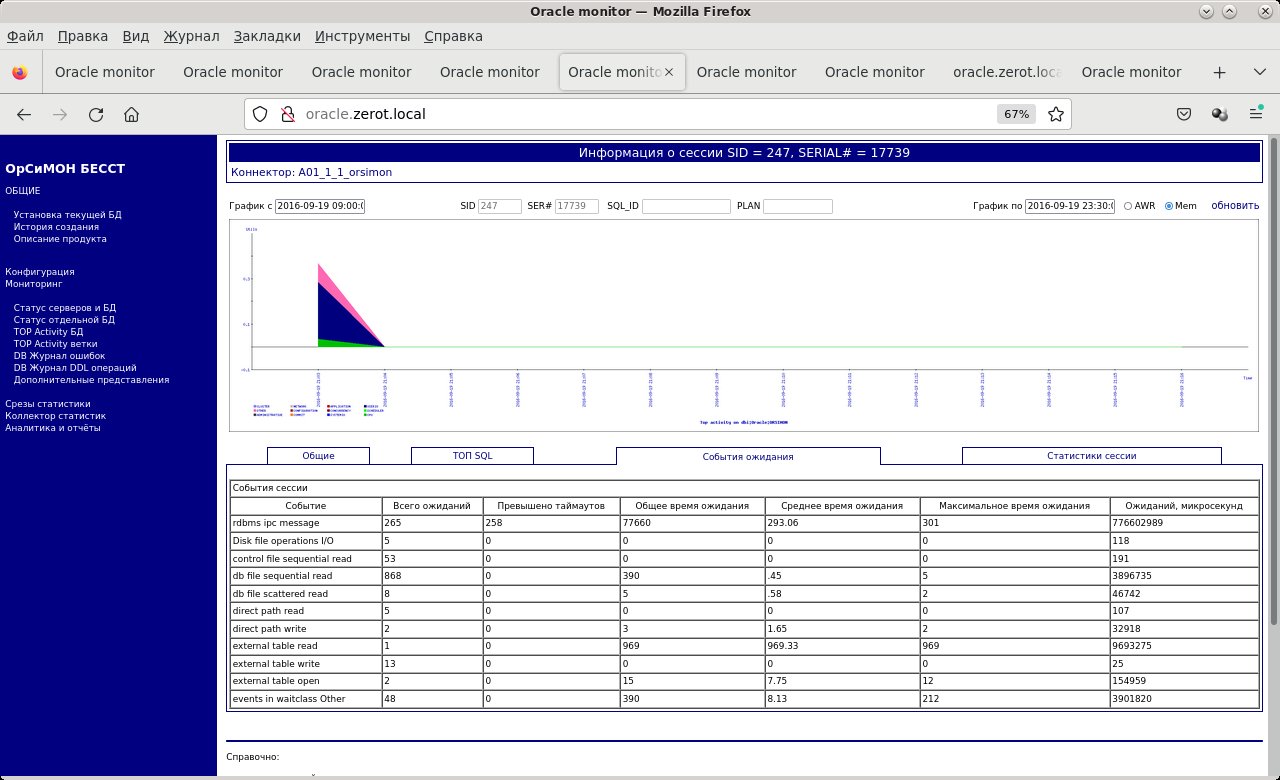Open the Firefox application menu
The image size is (1280, 780).
1256,114
